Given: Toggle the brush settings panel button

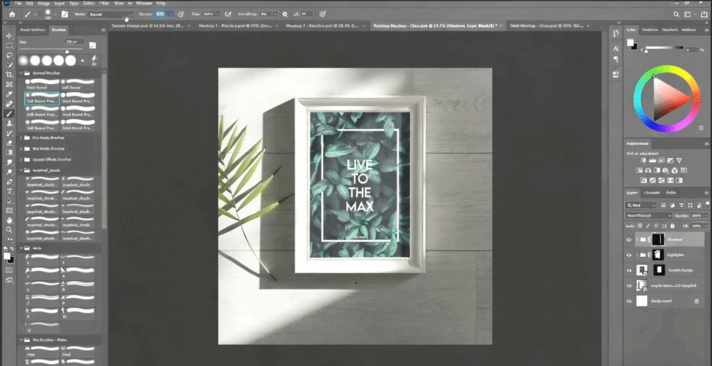Looking at the screenshot, I should [x=64, y=15].
